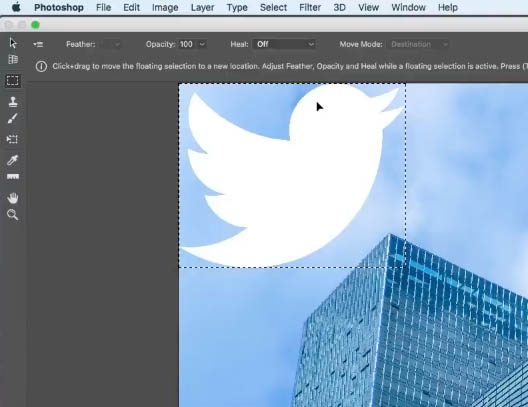
Task: Open the Type menu
Action: point(237,7)
